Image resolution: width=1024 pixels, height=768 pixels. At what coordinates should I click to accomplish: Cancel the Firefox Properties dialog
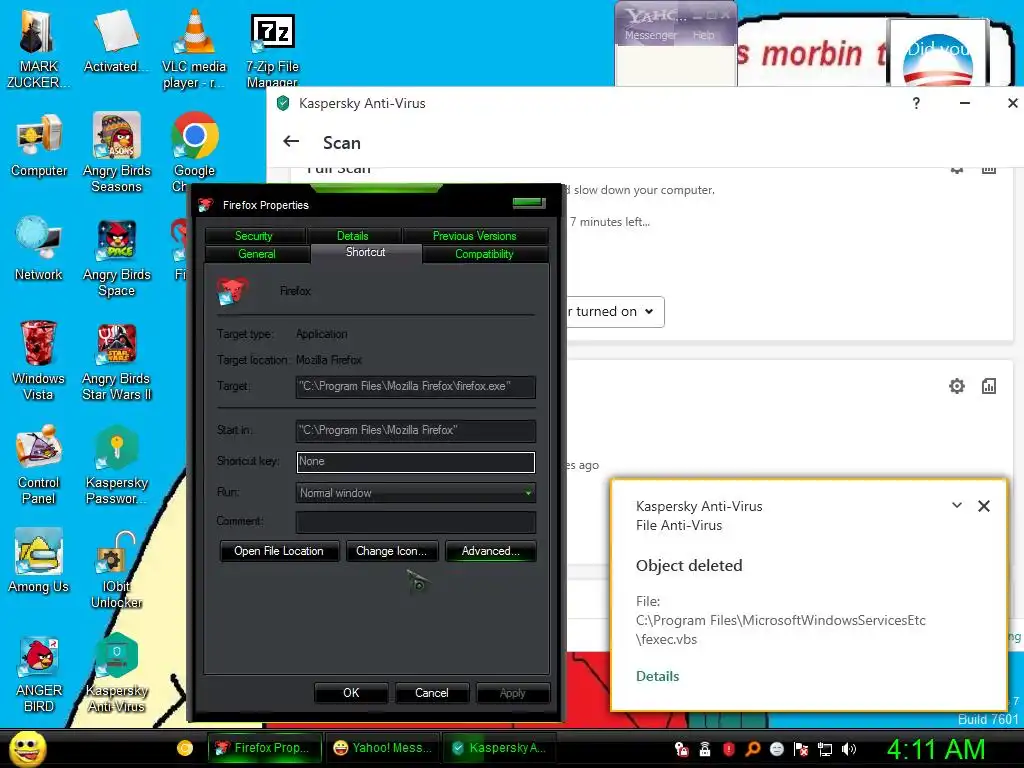[x=432, y=693]
